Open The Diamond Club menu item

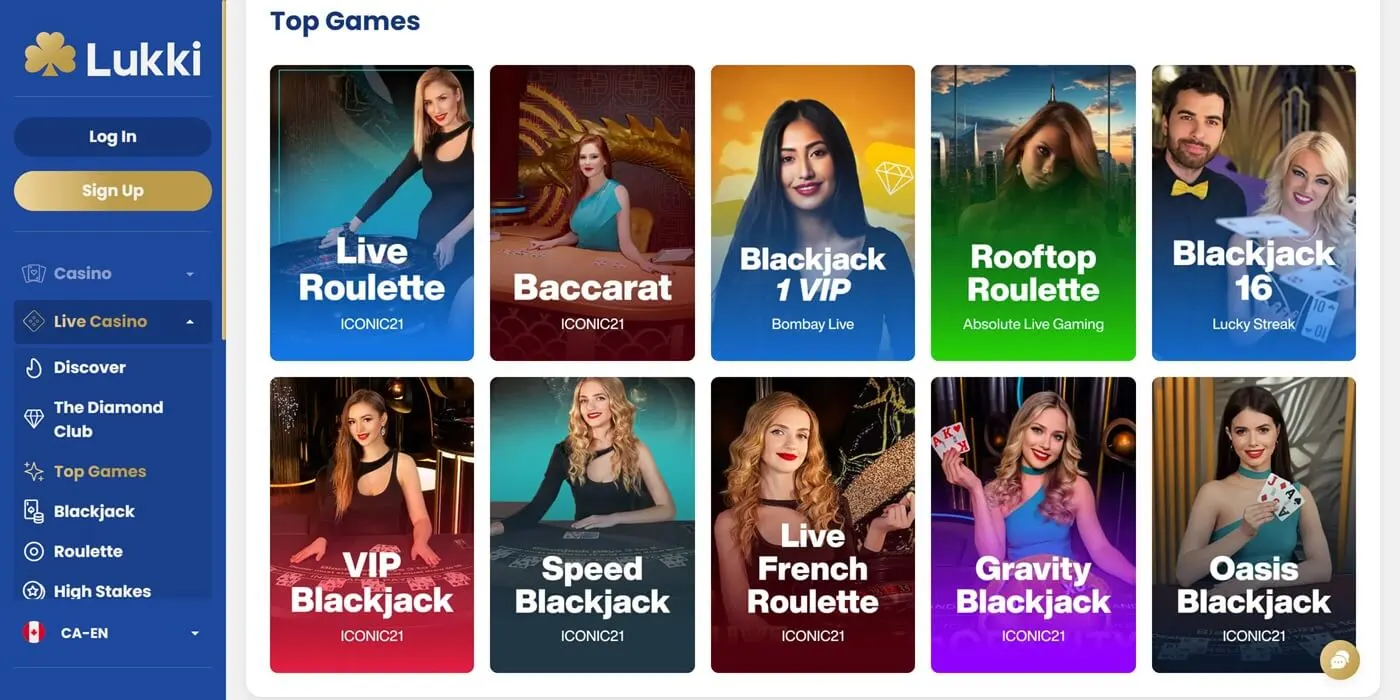108,419
